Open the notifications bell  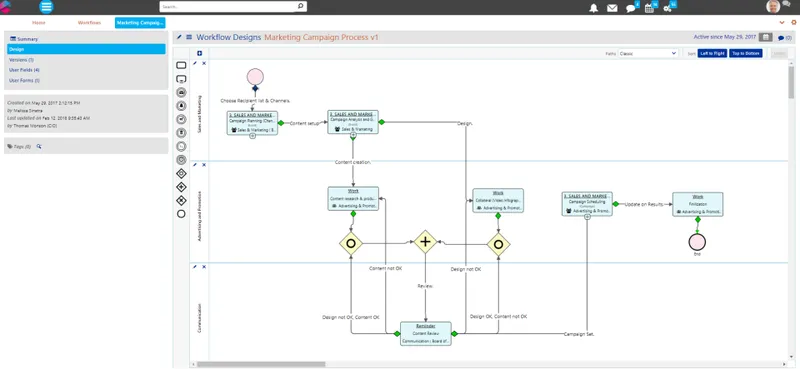[593, 8]
